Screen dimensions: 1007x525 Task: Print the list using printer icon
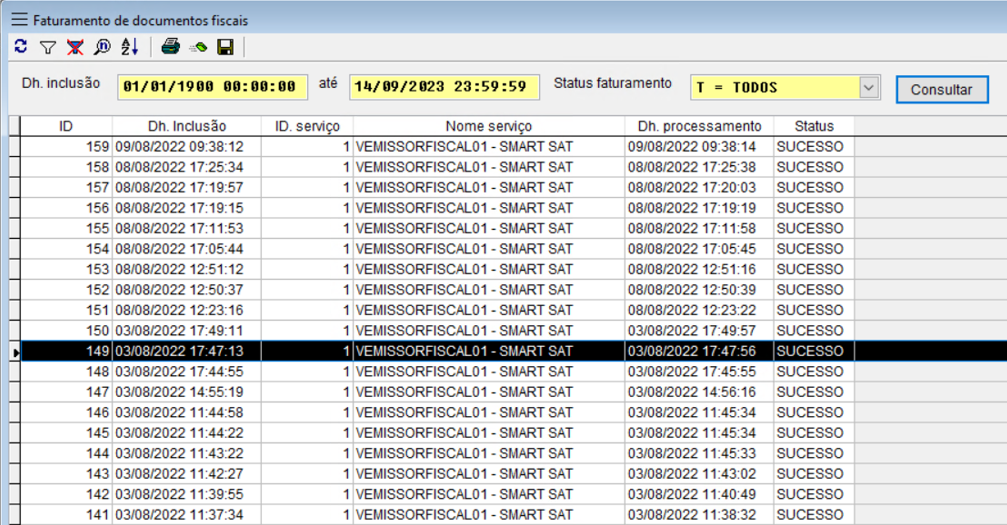pos(171,47)
